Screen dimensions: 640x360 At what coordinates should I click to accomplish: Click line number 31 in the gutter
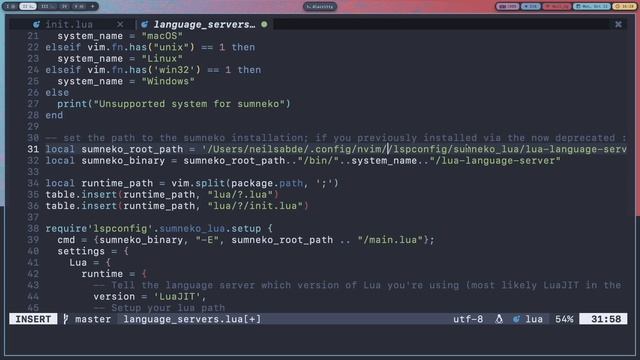33,149
